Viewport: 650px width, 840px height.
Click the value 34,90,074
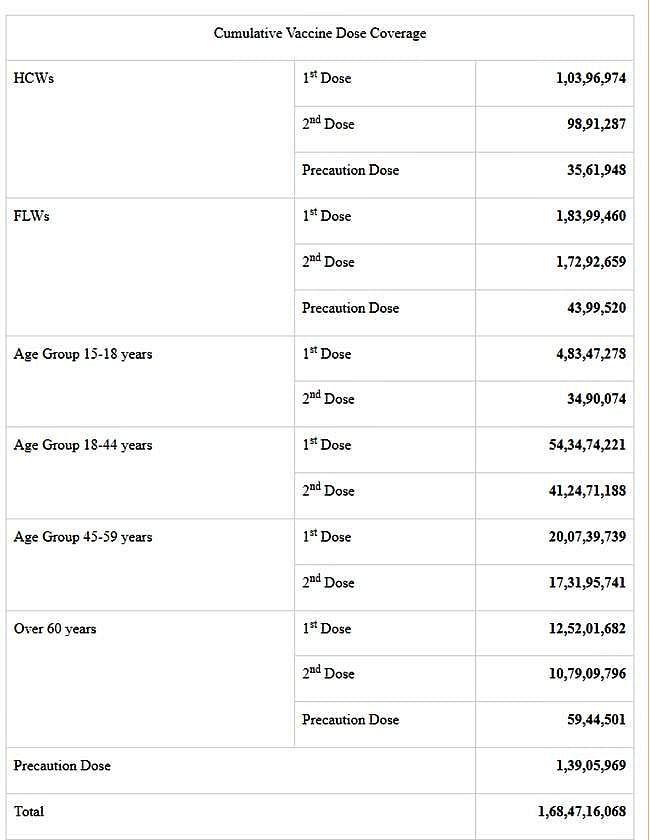(x=596, y=399)
